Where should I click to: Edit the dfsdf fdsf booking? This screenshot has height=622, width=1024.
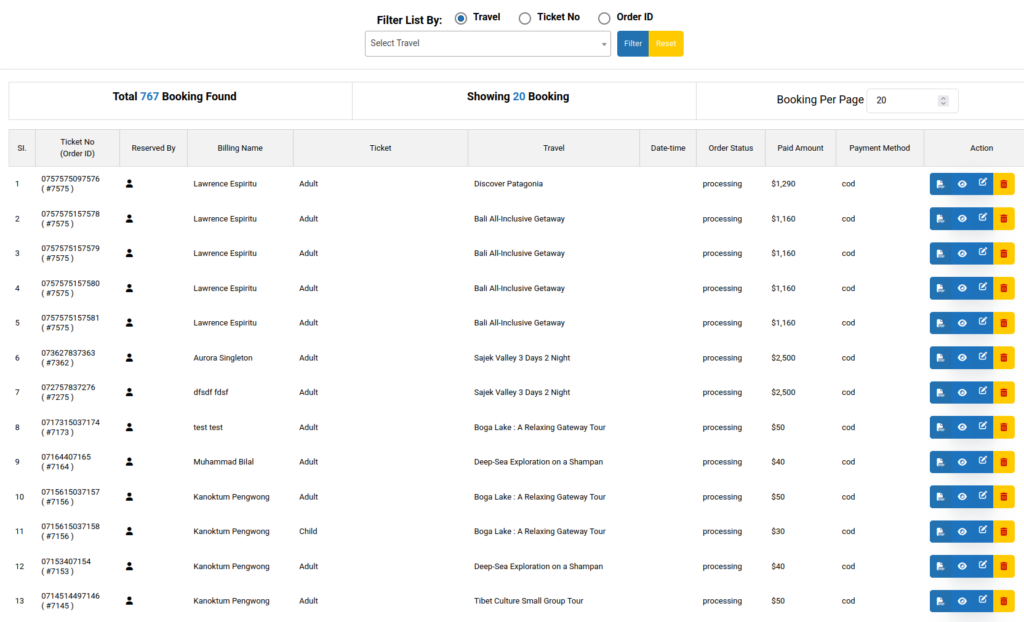[x=983, y=391]
